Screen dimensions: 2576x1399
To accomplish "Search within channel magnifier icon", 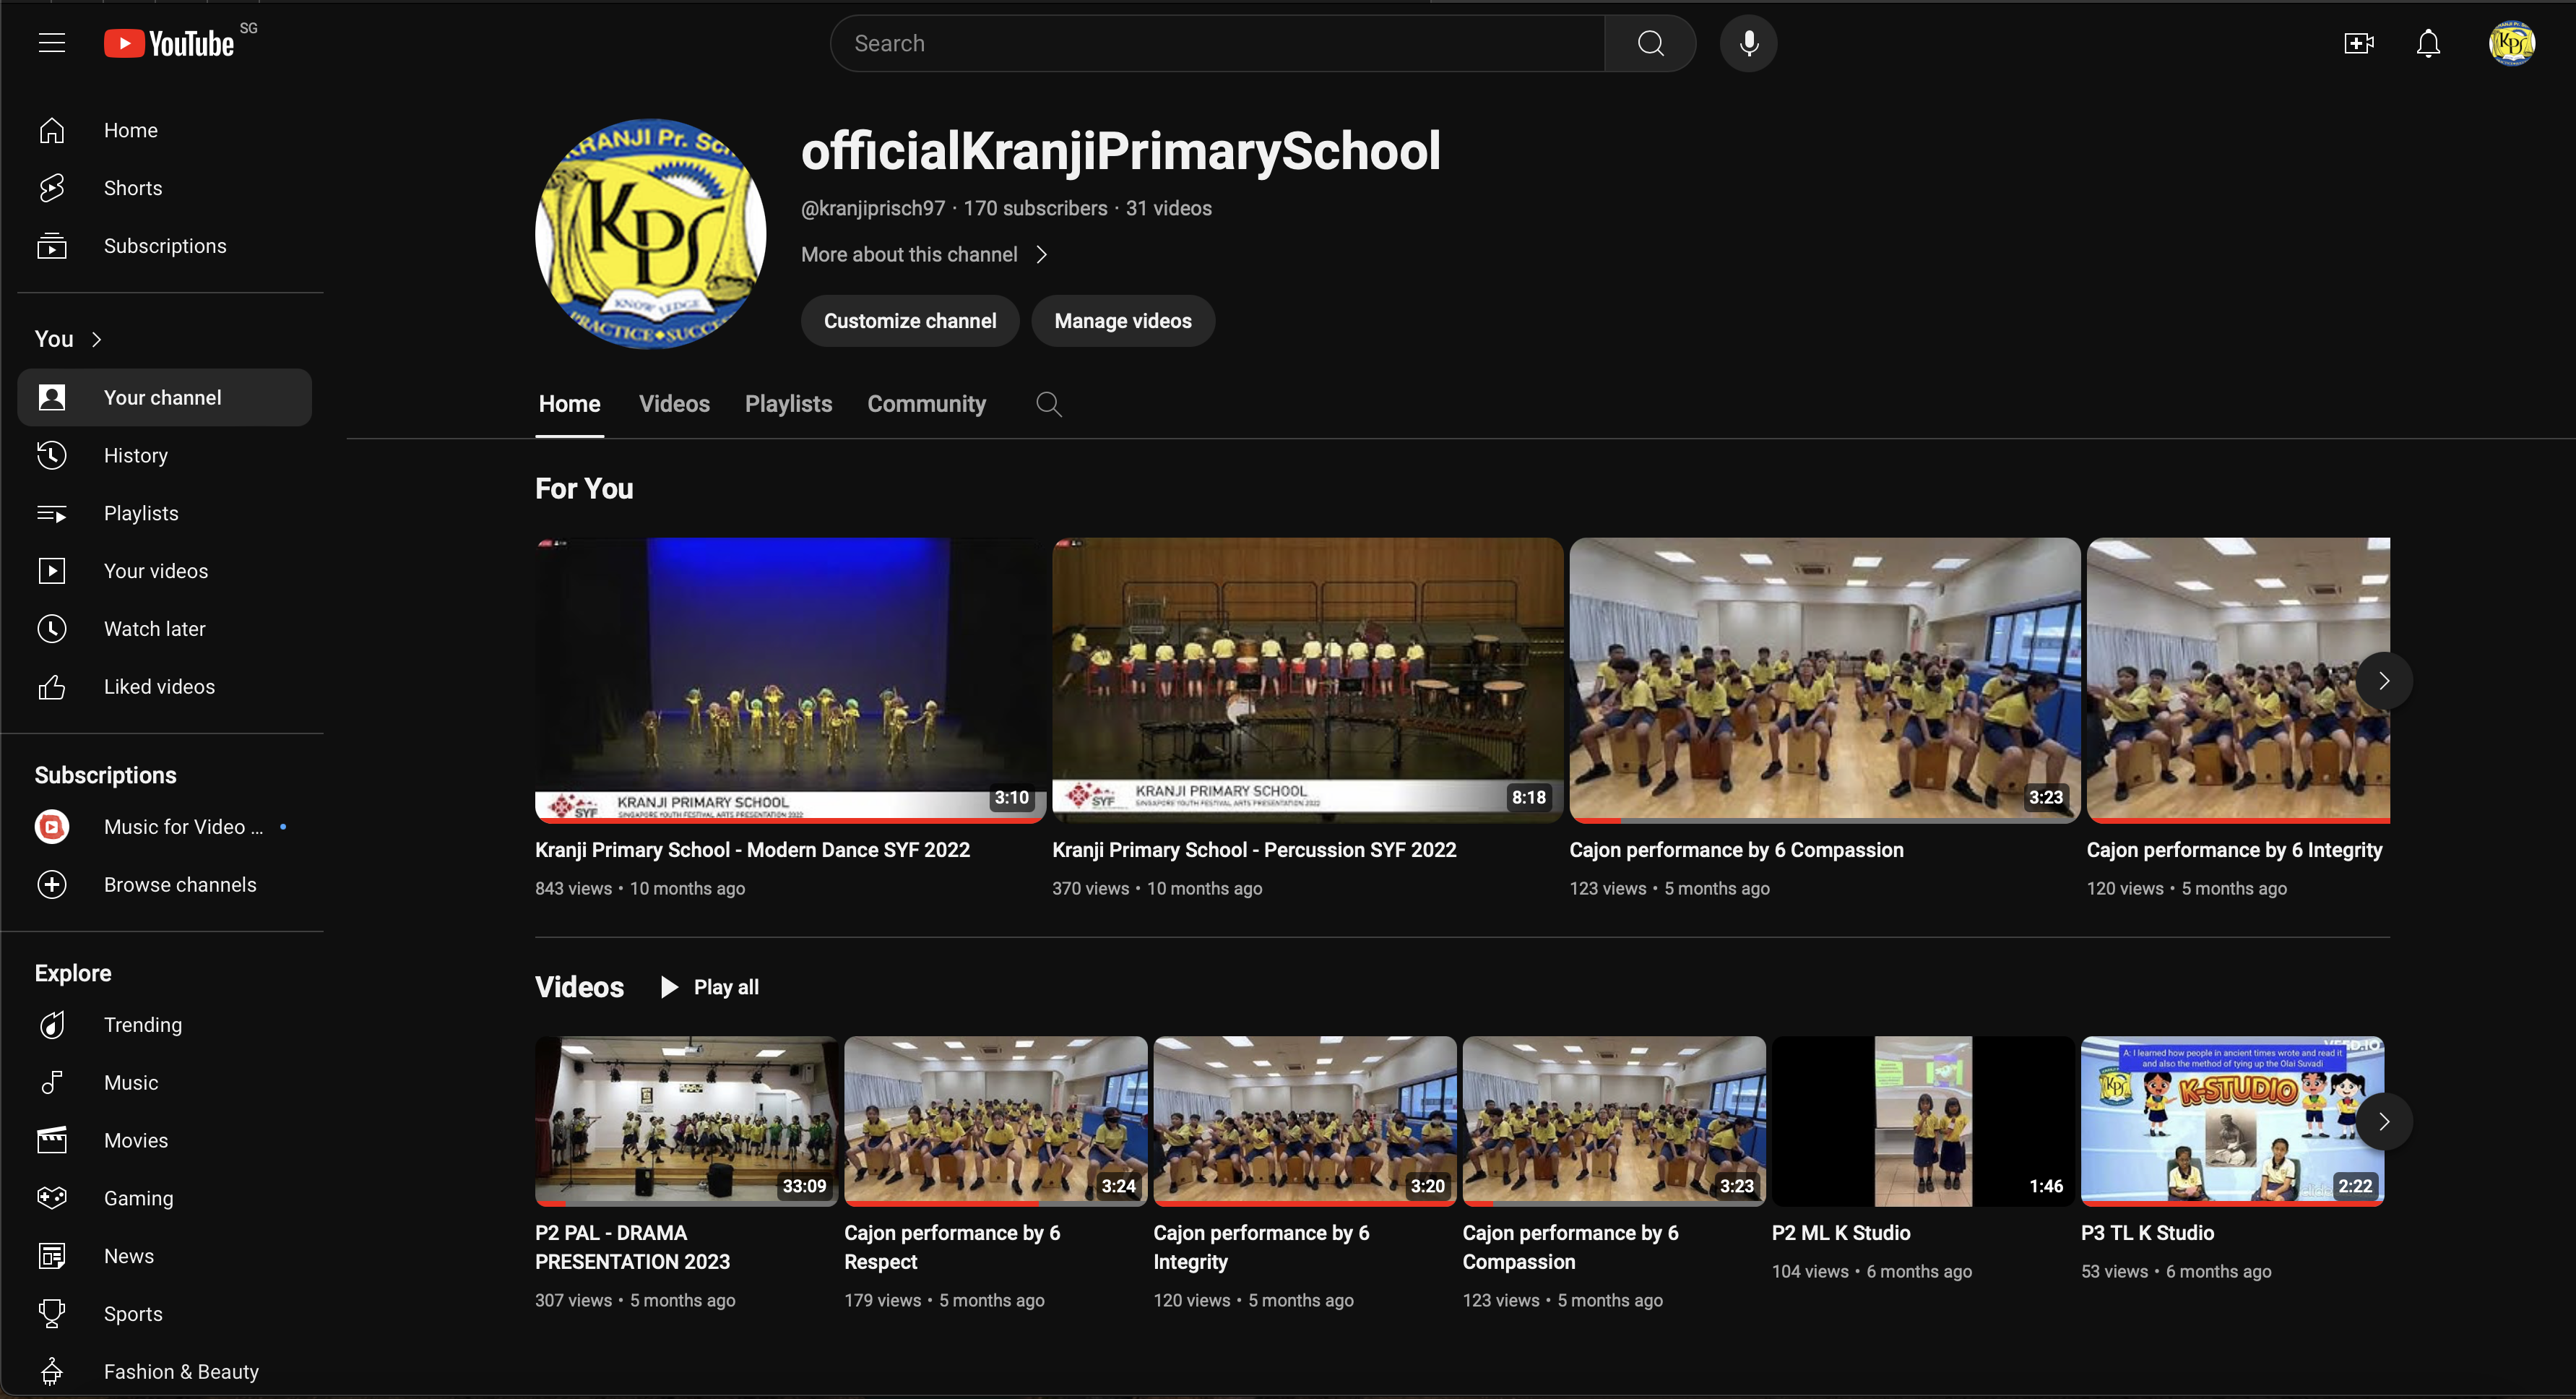I will 1048,404.
